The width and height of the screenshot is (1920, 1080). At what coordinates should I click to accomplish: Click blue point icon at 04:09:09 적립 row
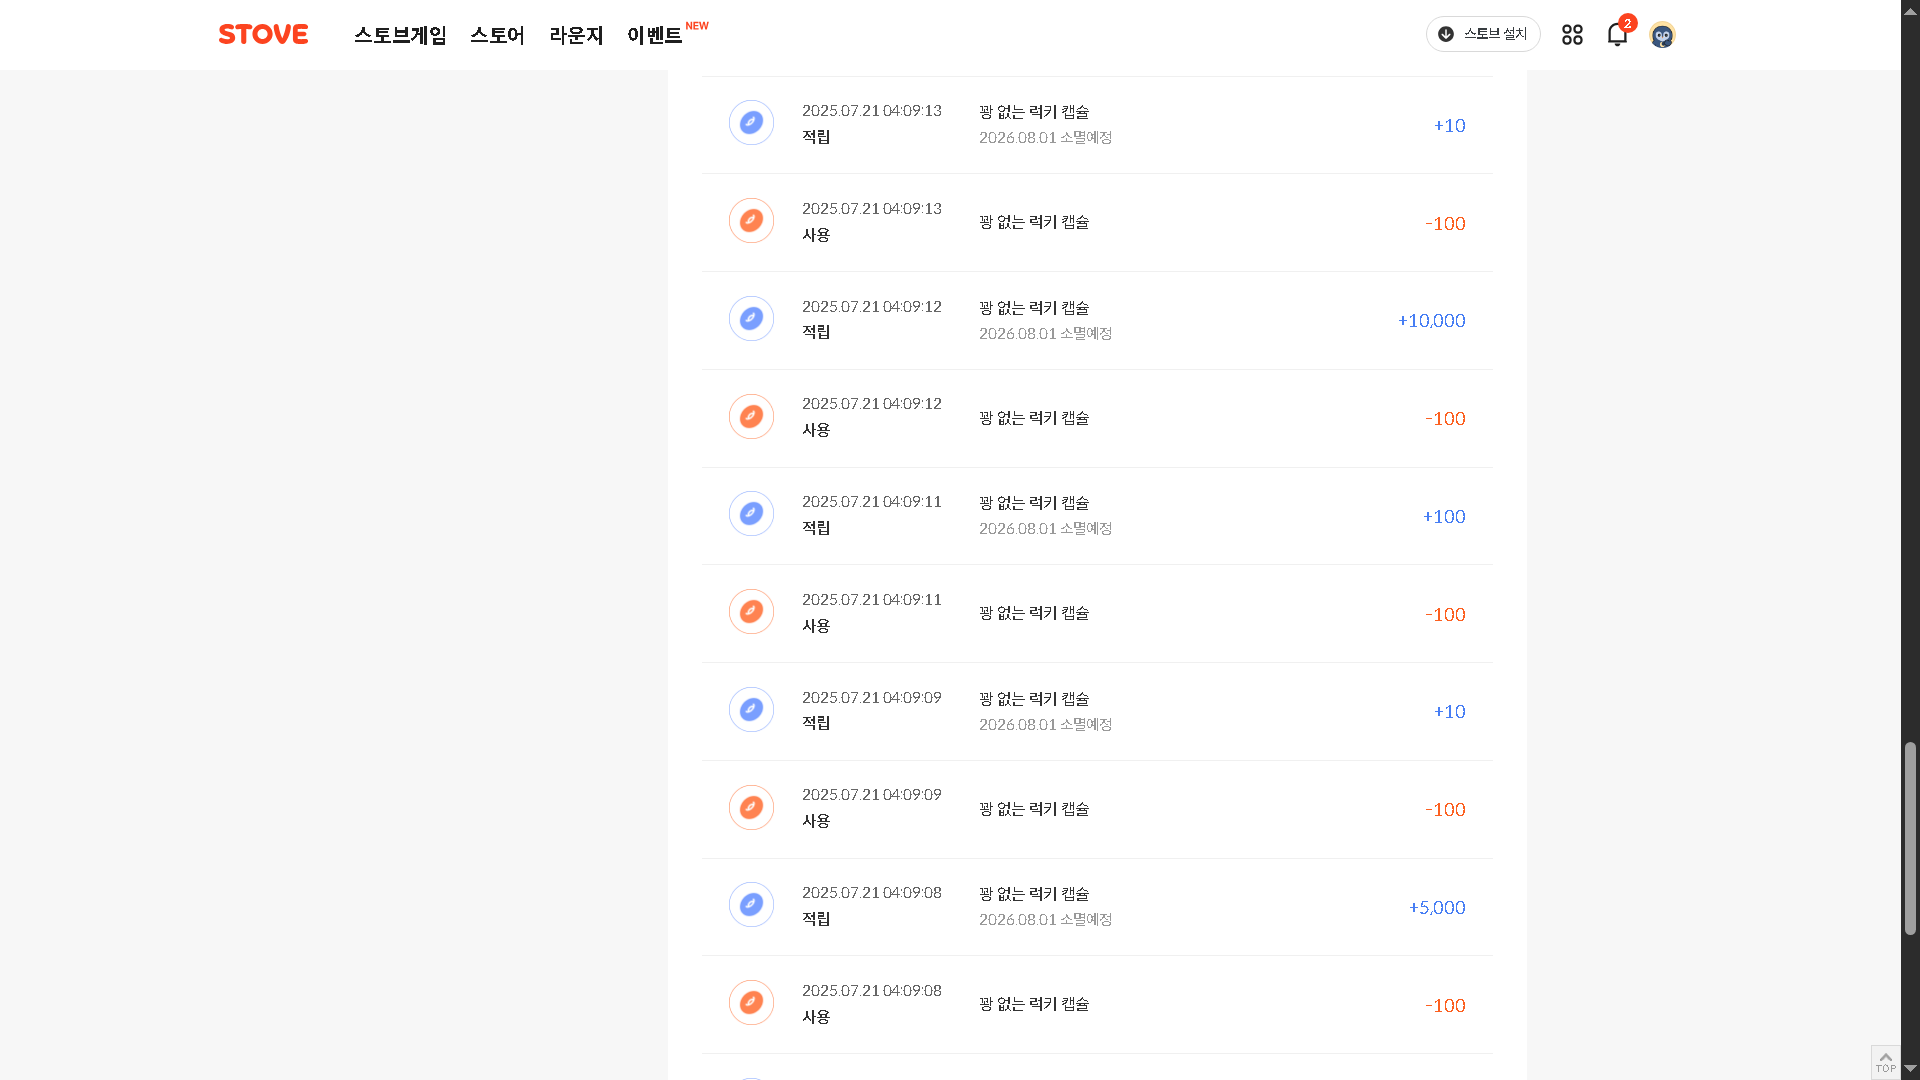(751, 710)
